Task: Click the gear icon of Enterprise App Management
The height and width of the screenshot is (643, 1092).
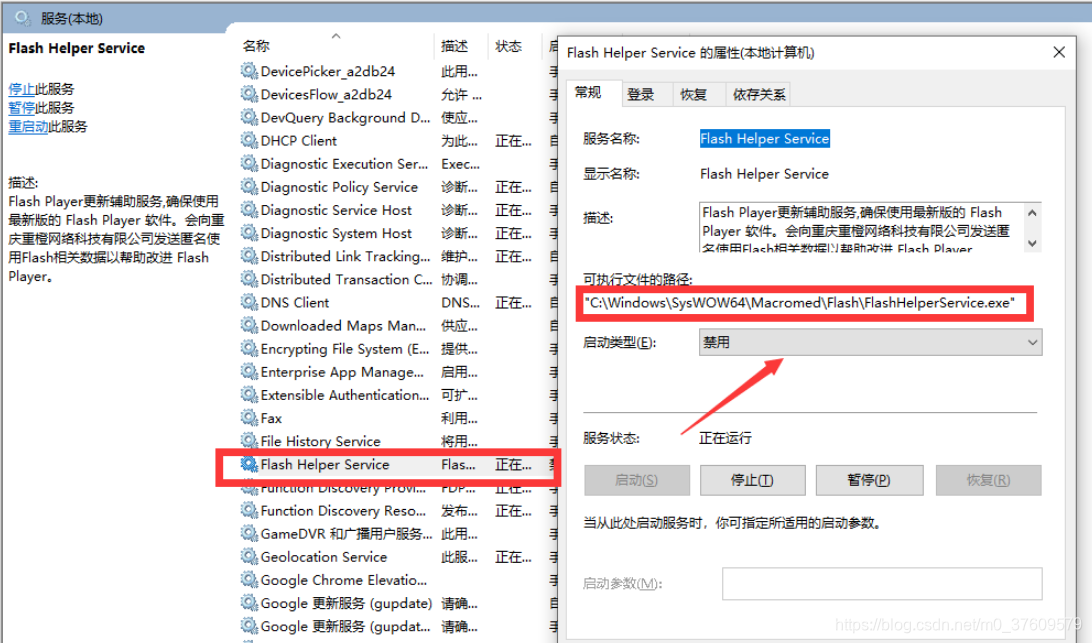Action: [249, 371]
